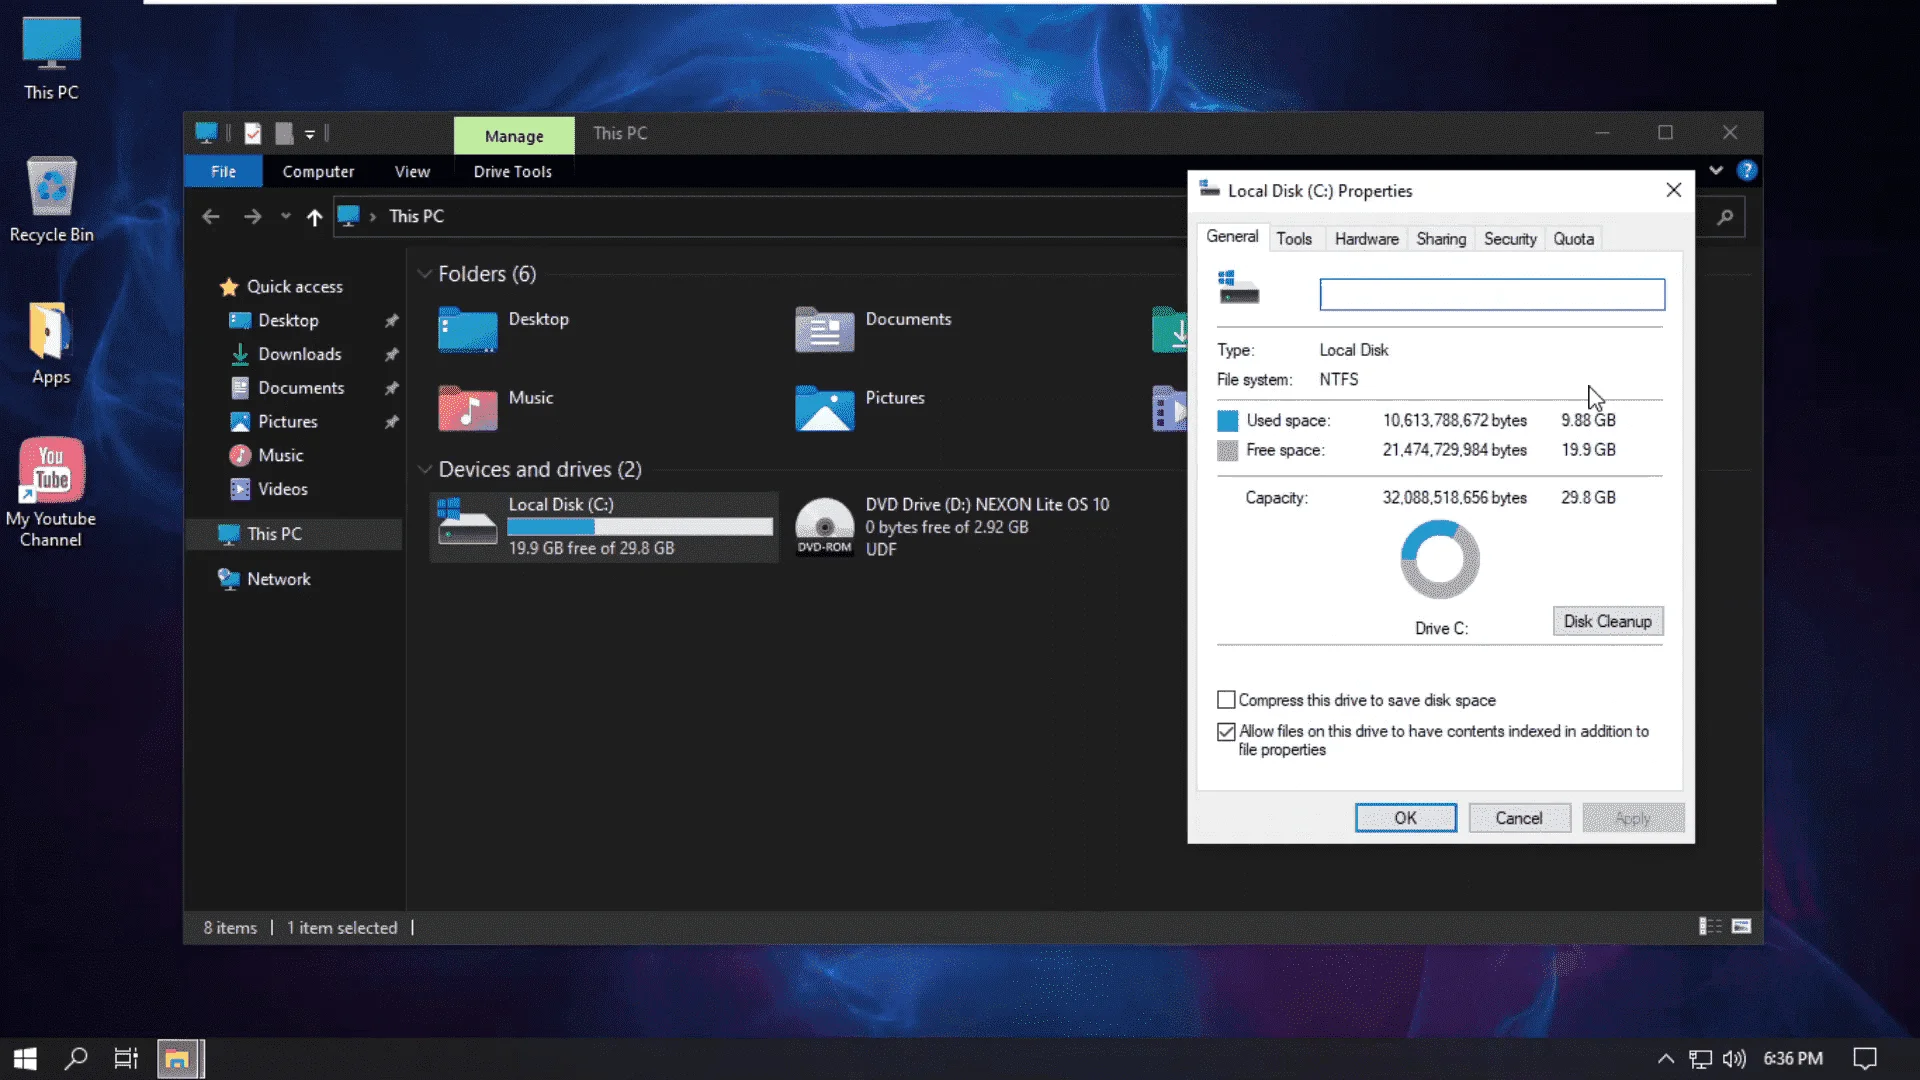Collapse the Folders (6) group
Viewport: 1920px width, 1080px height.
click(x=424, y=274)
